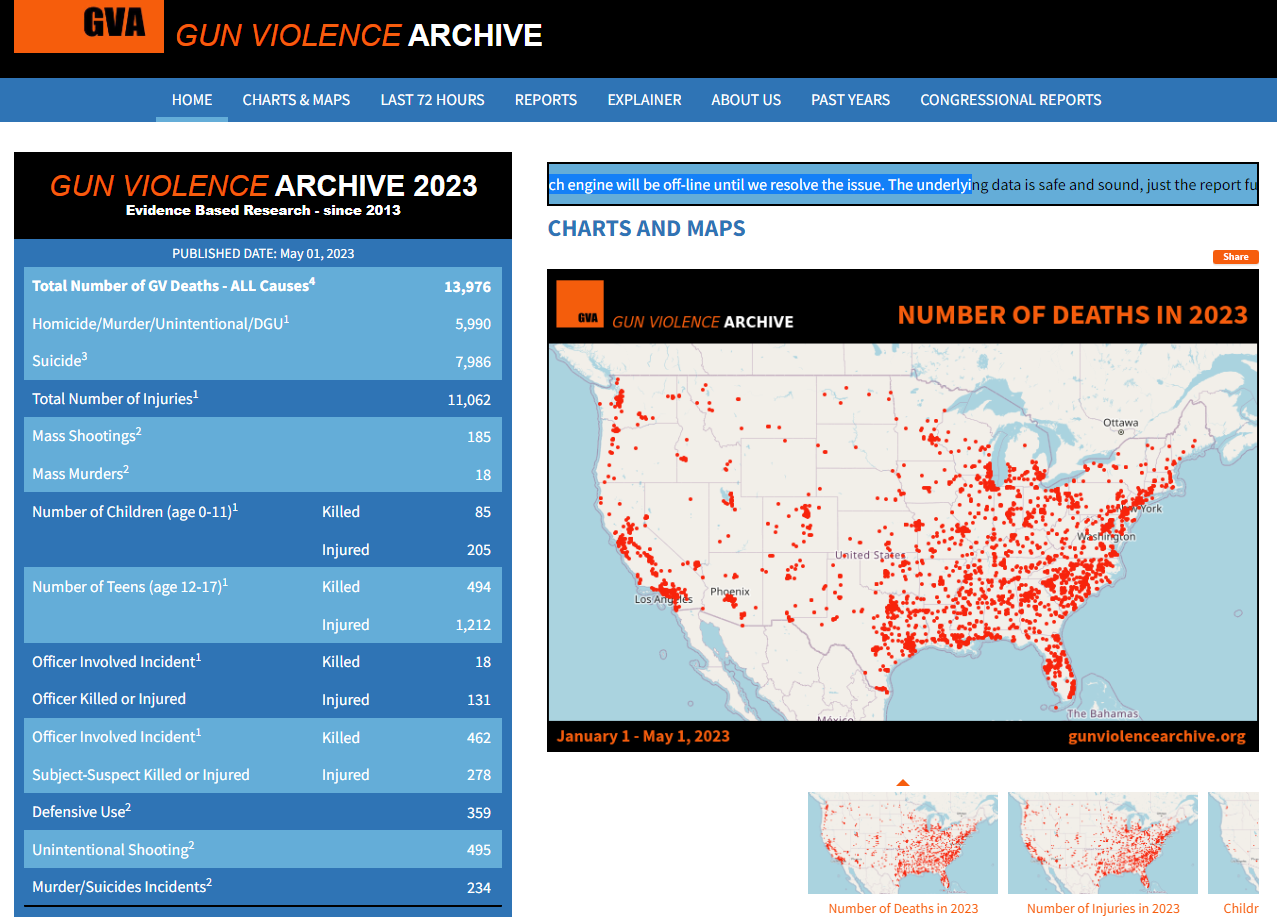This screenshot has width=1277, height=917.
Task: Click the 13,976 total deaths value
Action: [x=467, y=287]
